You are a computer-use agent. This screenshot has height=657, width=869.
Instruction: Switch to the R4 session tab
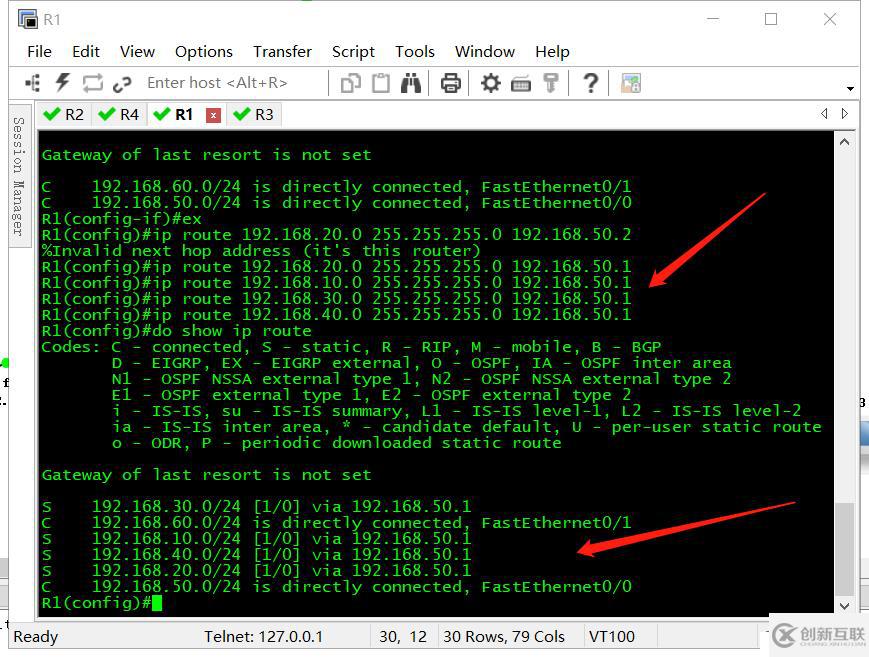[119, 115]
